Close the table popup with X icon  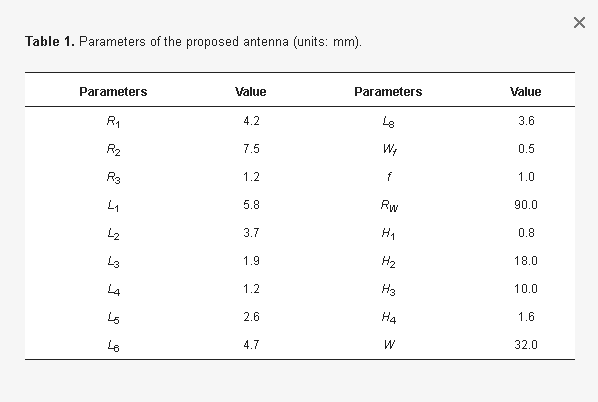point(579,23)
